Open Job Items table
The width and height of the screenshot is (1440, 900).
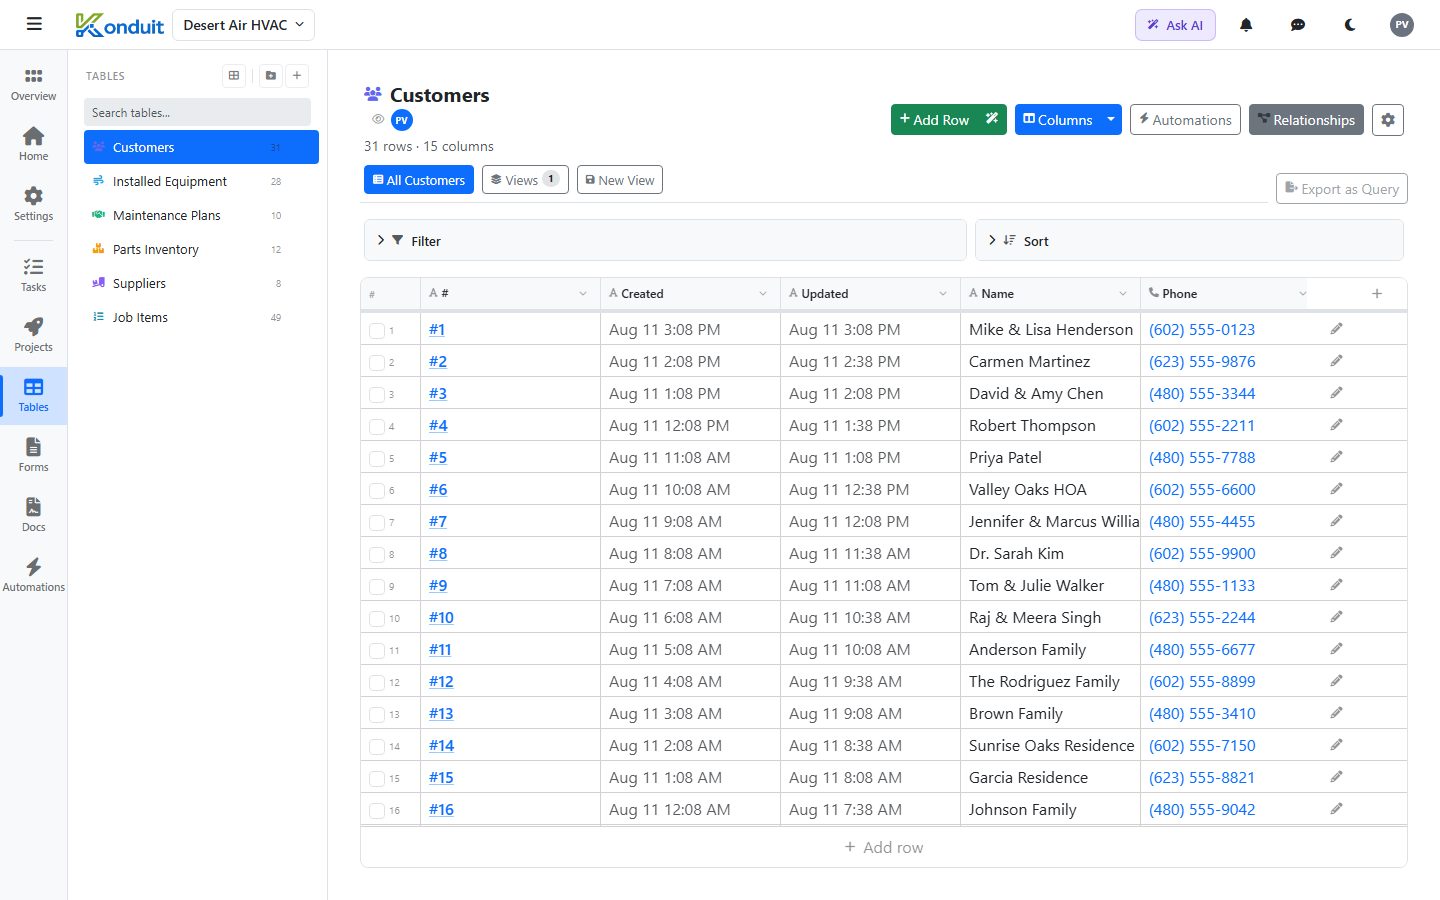point(201,317)
